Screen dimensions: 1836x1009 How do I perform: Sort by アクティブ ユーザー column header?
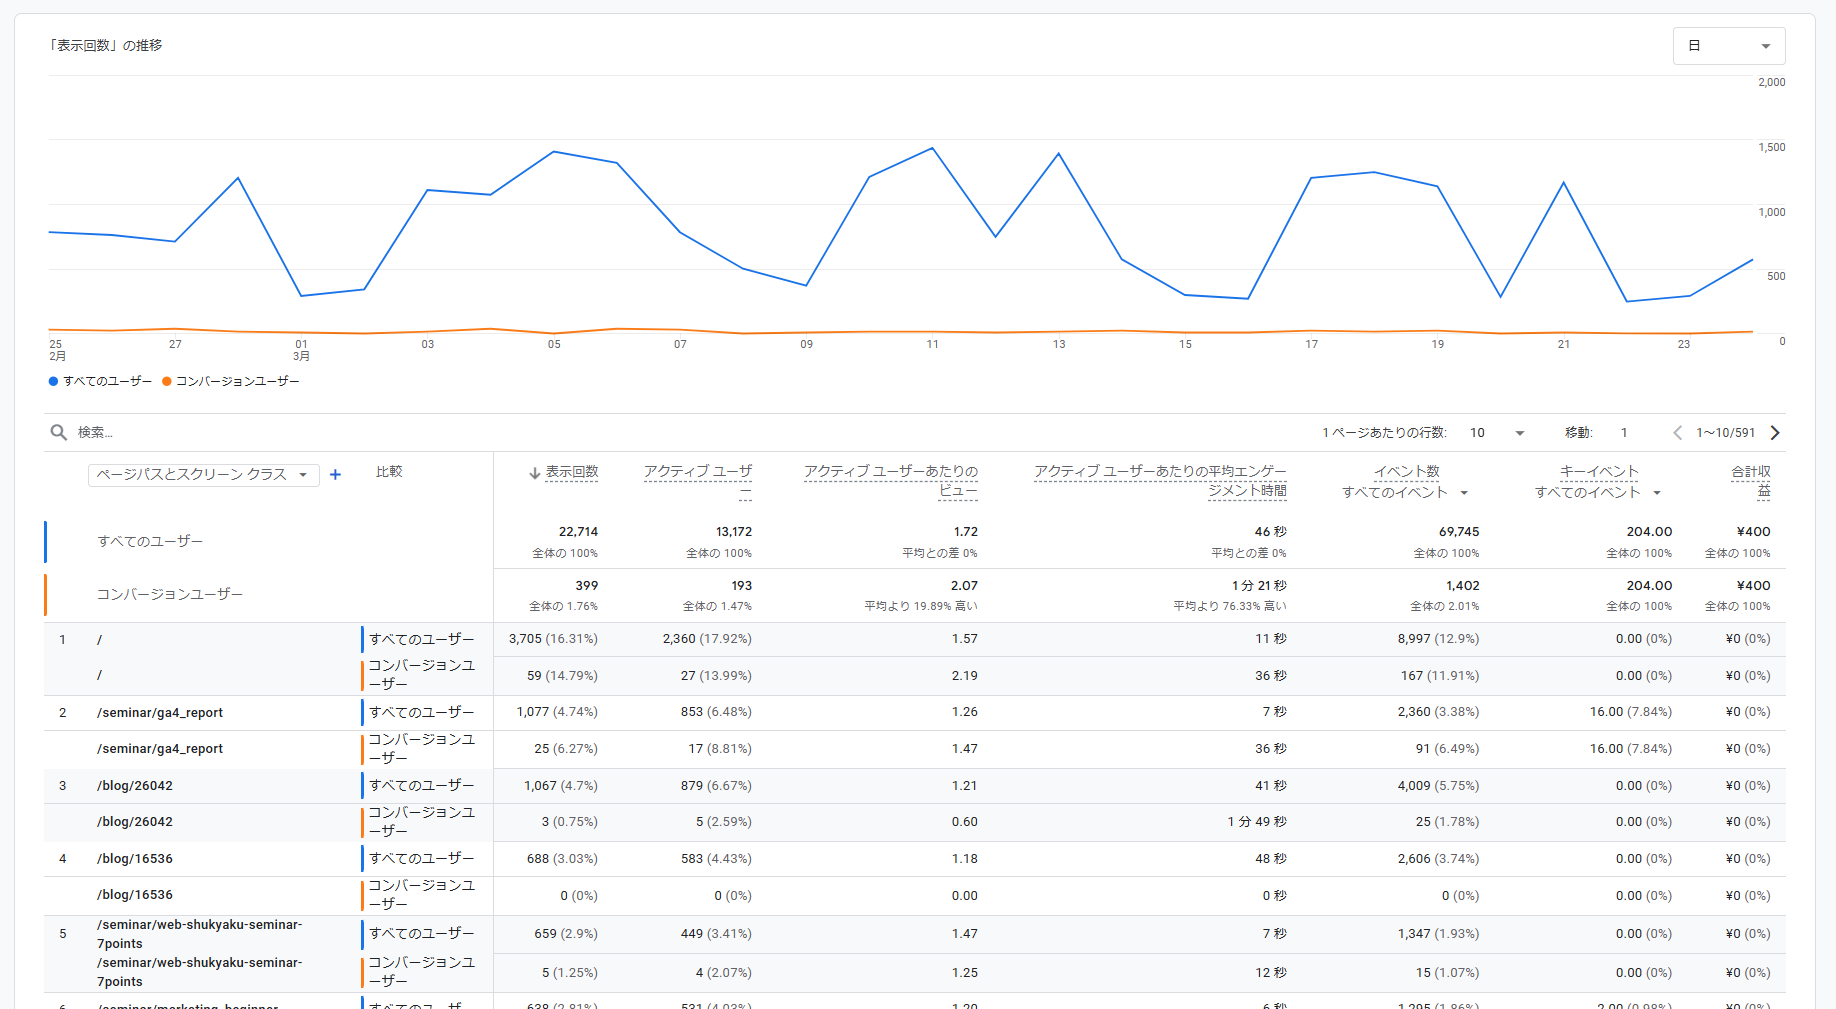click(698, 481)
